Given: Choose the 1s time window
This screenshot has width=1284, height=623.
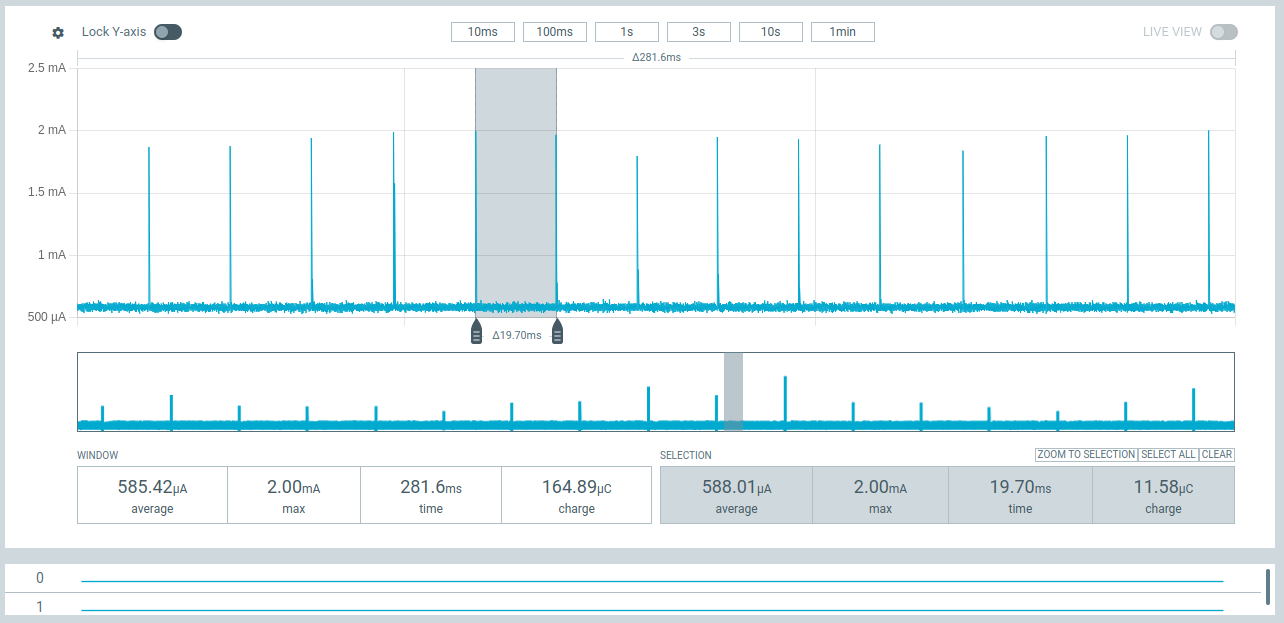Looking at the screenshot, I should pos(626,32).
